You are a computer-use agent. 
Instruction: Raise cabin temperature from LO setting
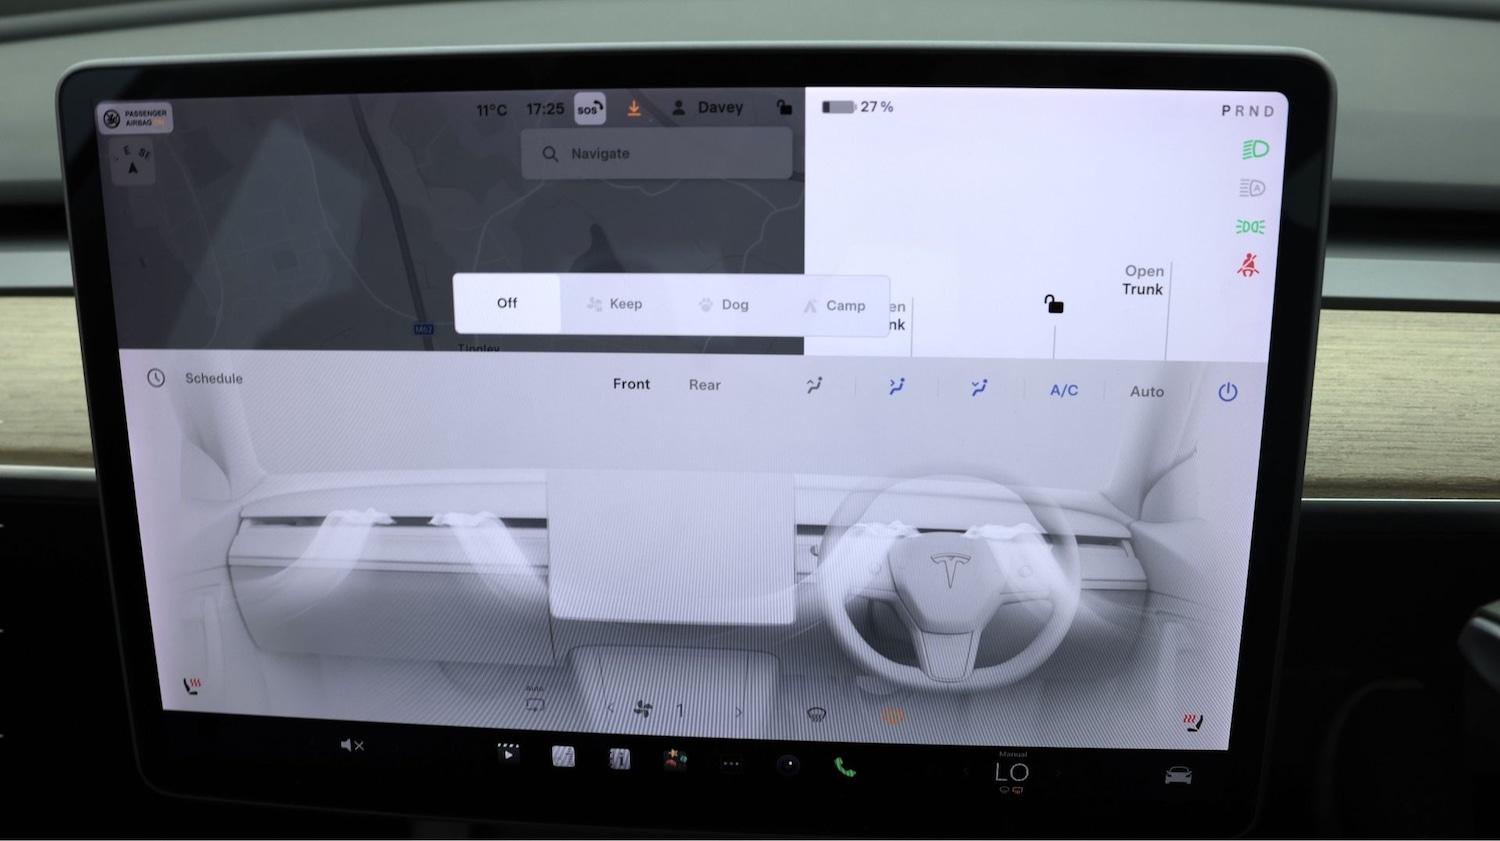tap(1058, 772)
